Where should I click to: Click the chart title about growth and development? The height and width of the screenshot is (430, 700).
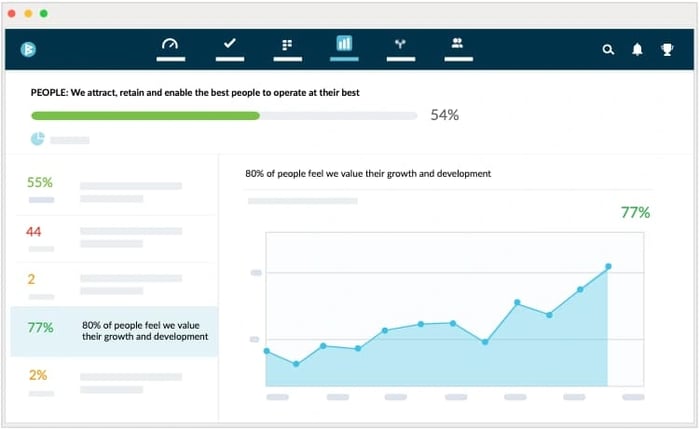pos(368,174)
